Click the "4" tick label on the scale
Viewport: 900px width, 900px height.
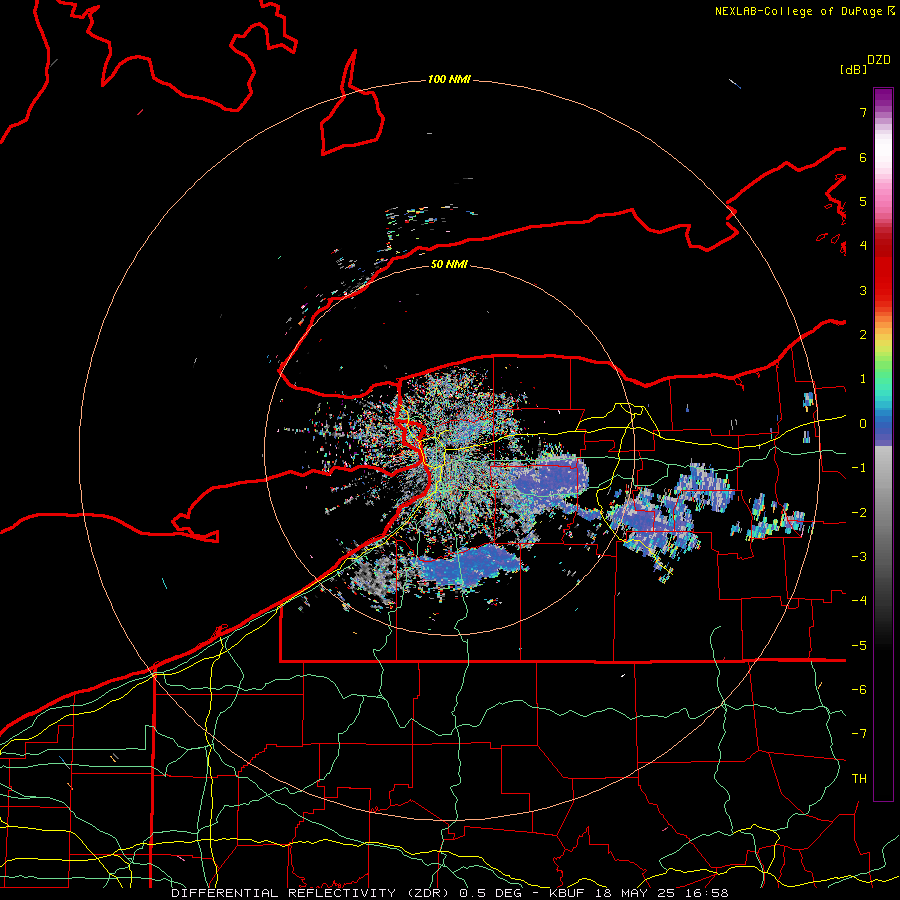coord(863,246)
